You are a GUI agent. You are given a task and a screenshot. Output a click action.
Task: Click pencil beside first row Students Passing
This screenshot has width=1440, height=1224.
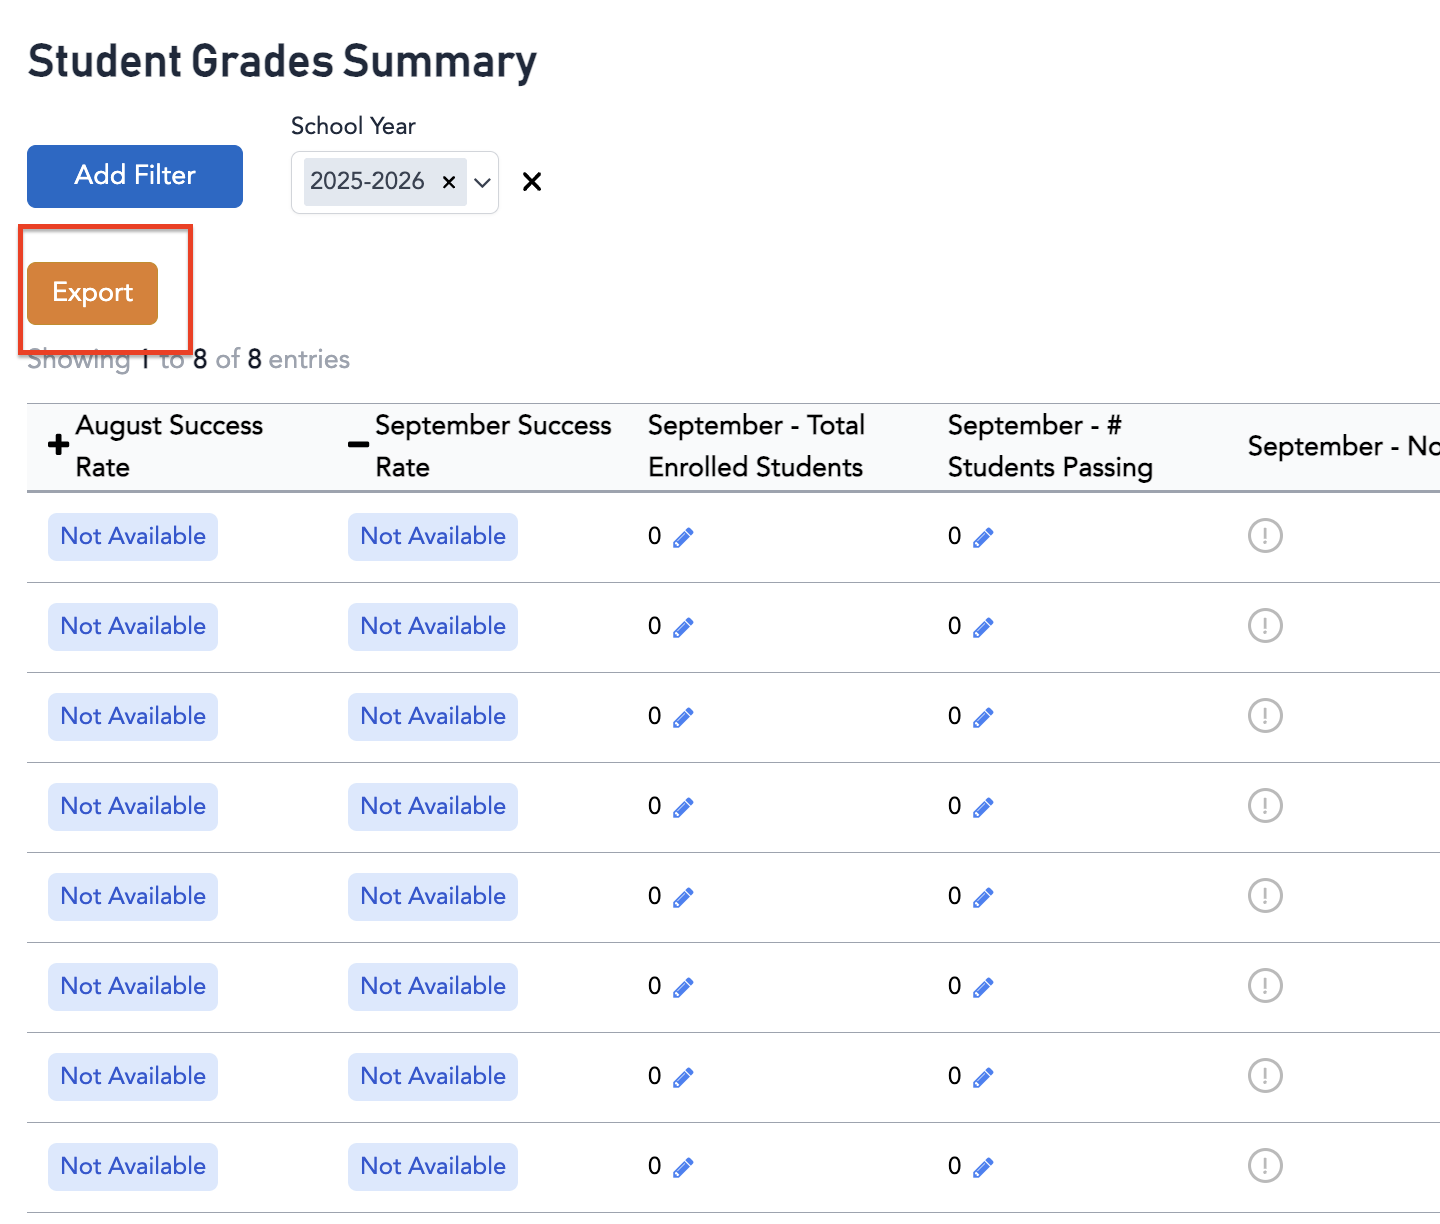[x=983, y=538]
